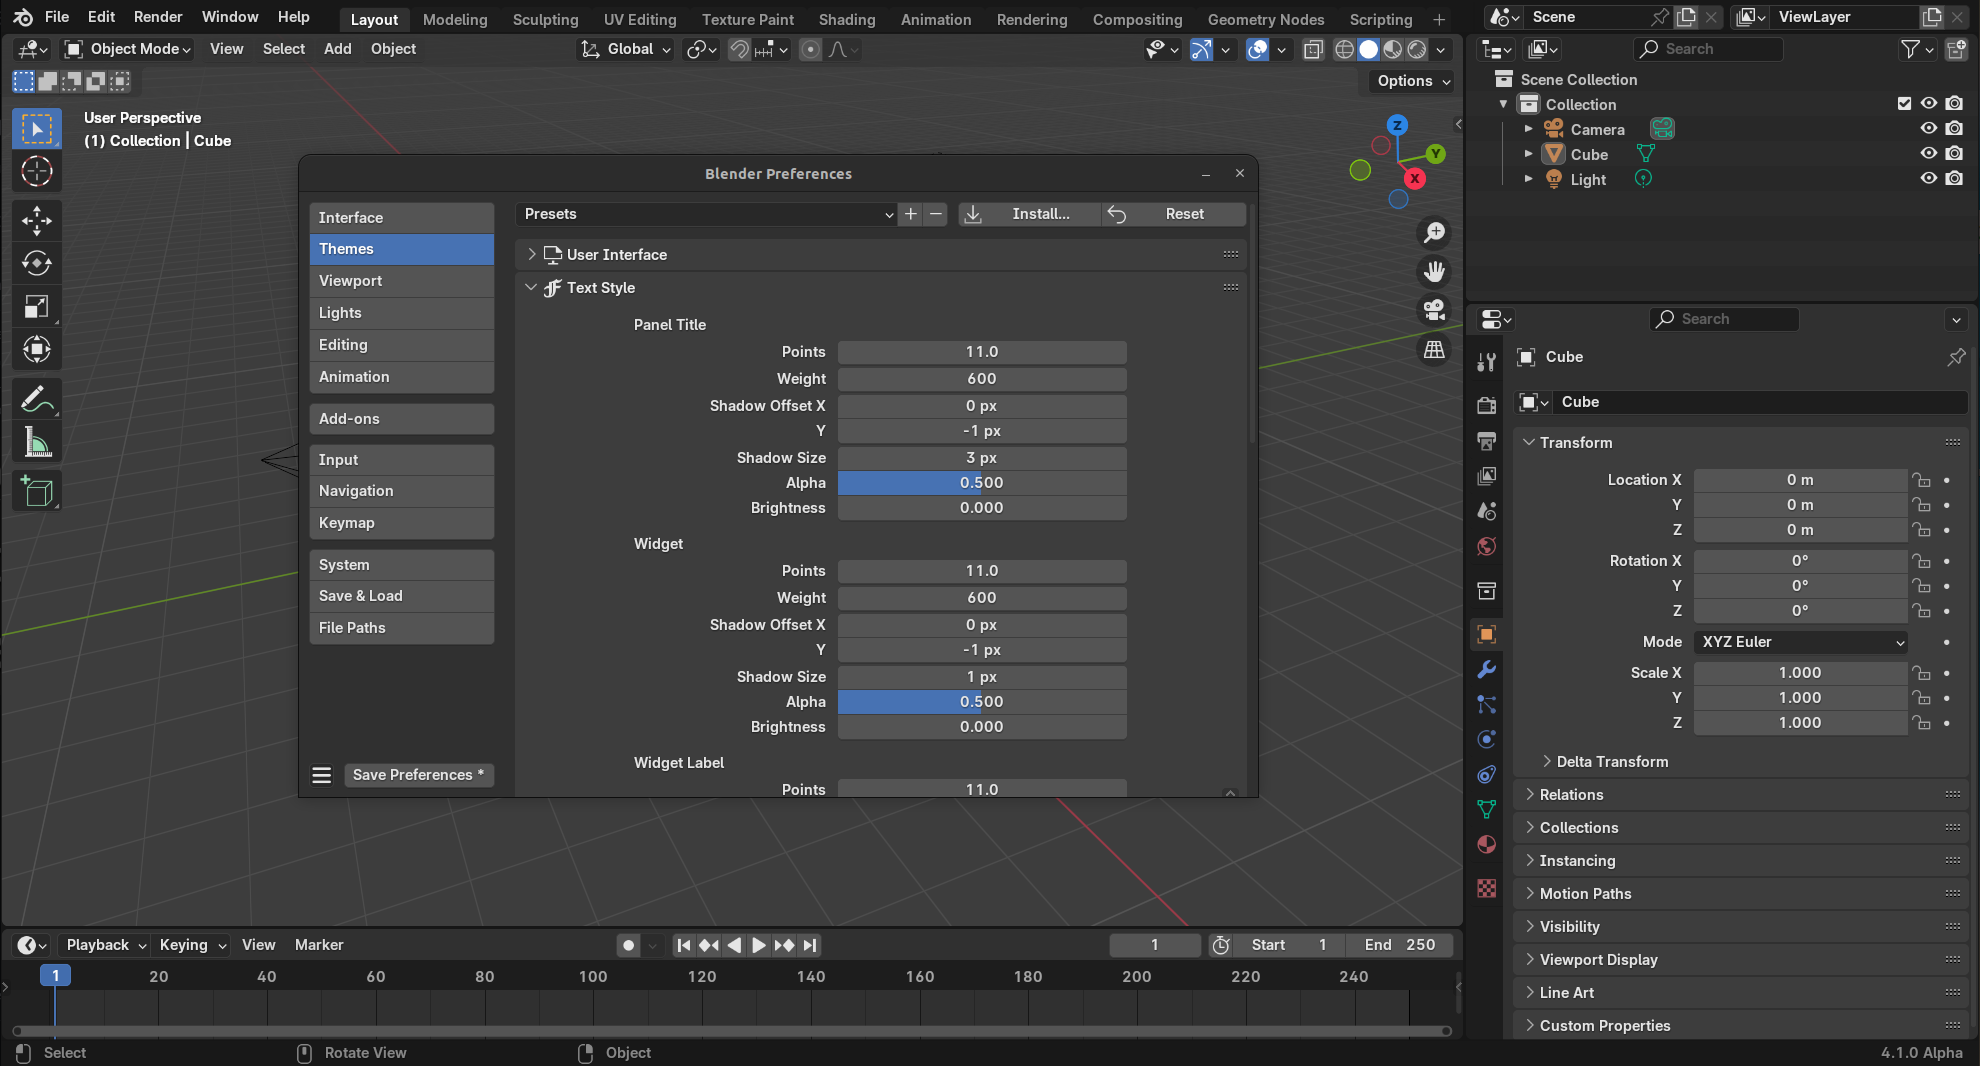Open the Texture properties tab
1980x1066 pixels.
point(1487,888)
